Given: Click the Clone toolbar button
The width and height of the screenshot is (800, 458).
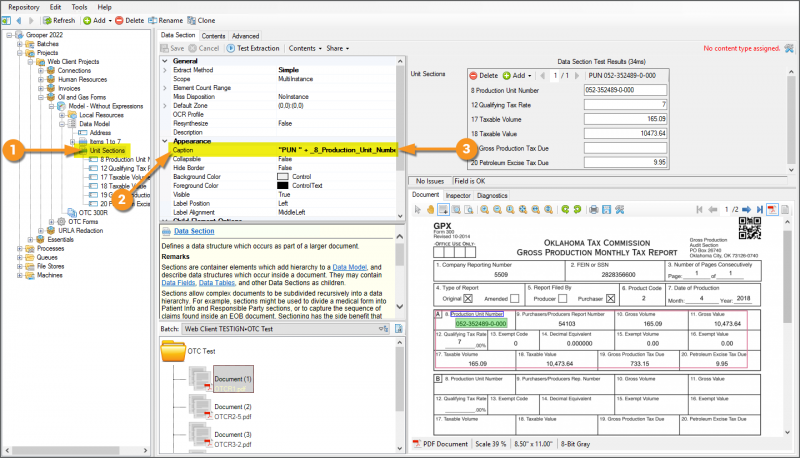Looking at the screenshot, I should click(203, 20).
